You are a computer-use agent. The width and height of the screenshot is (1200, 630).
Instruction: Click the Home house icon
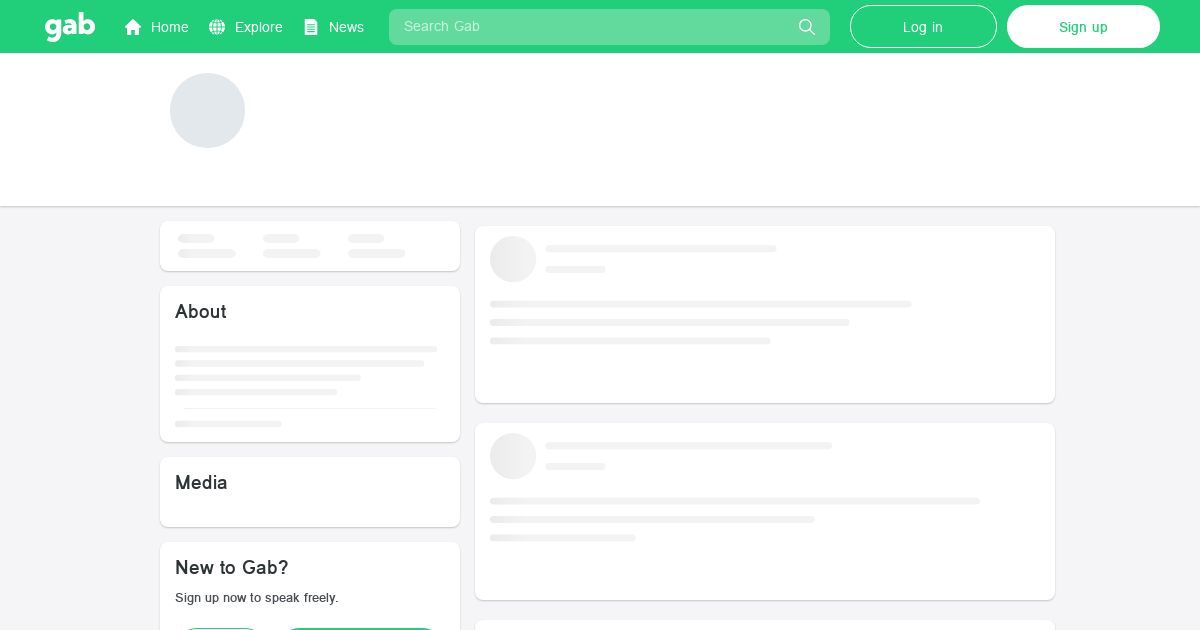coord(133,27)
